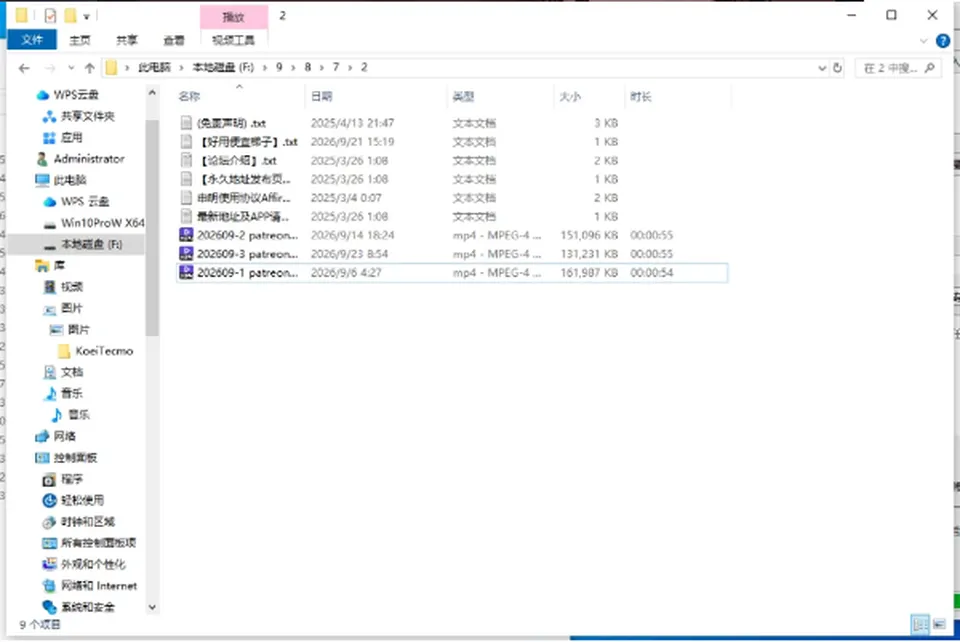Click the Up one level arrow

(x=89, y=68)
